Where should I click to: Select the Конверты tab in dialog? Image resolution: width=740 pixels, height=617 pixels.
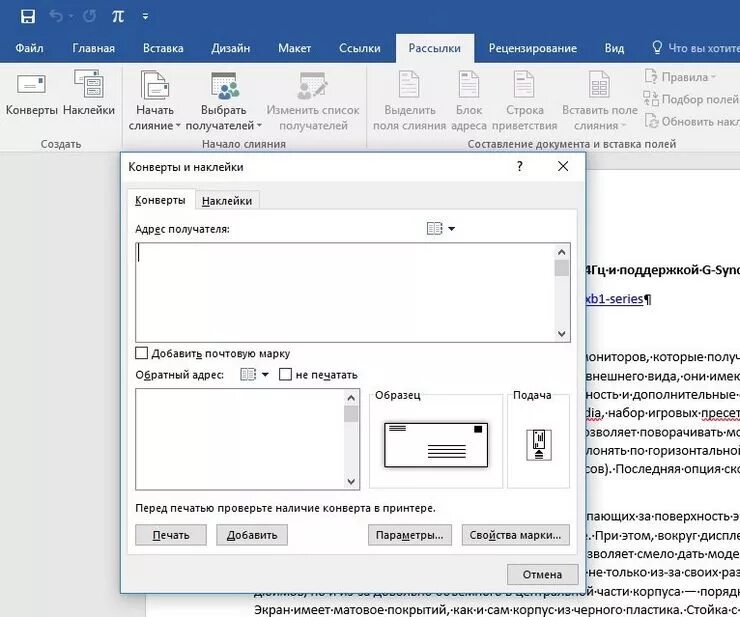tap(160, 200)
